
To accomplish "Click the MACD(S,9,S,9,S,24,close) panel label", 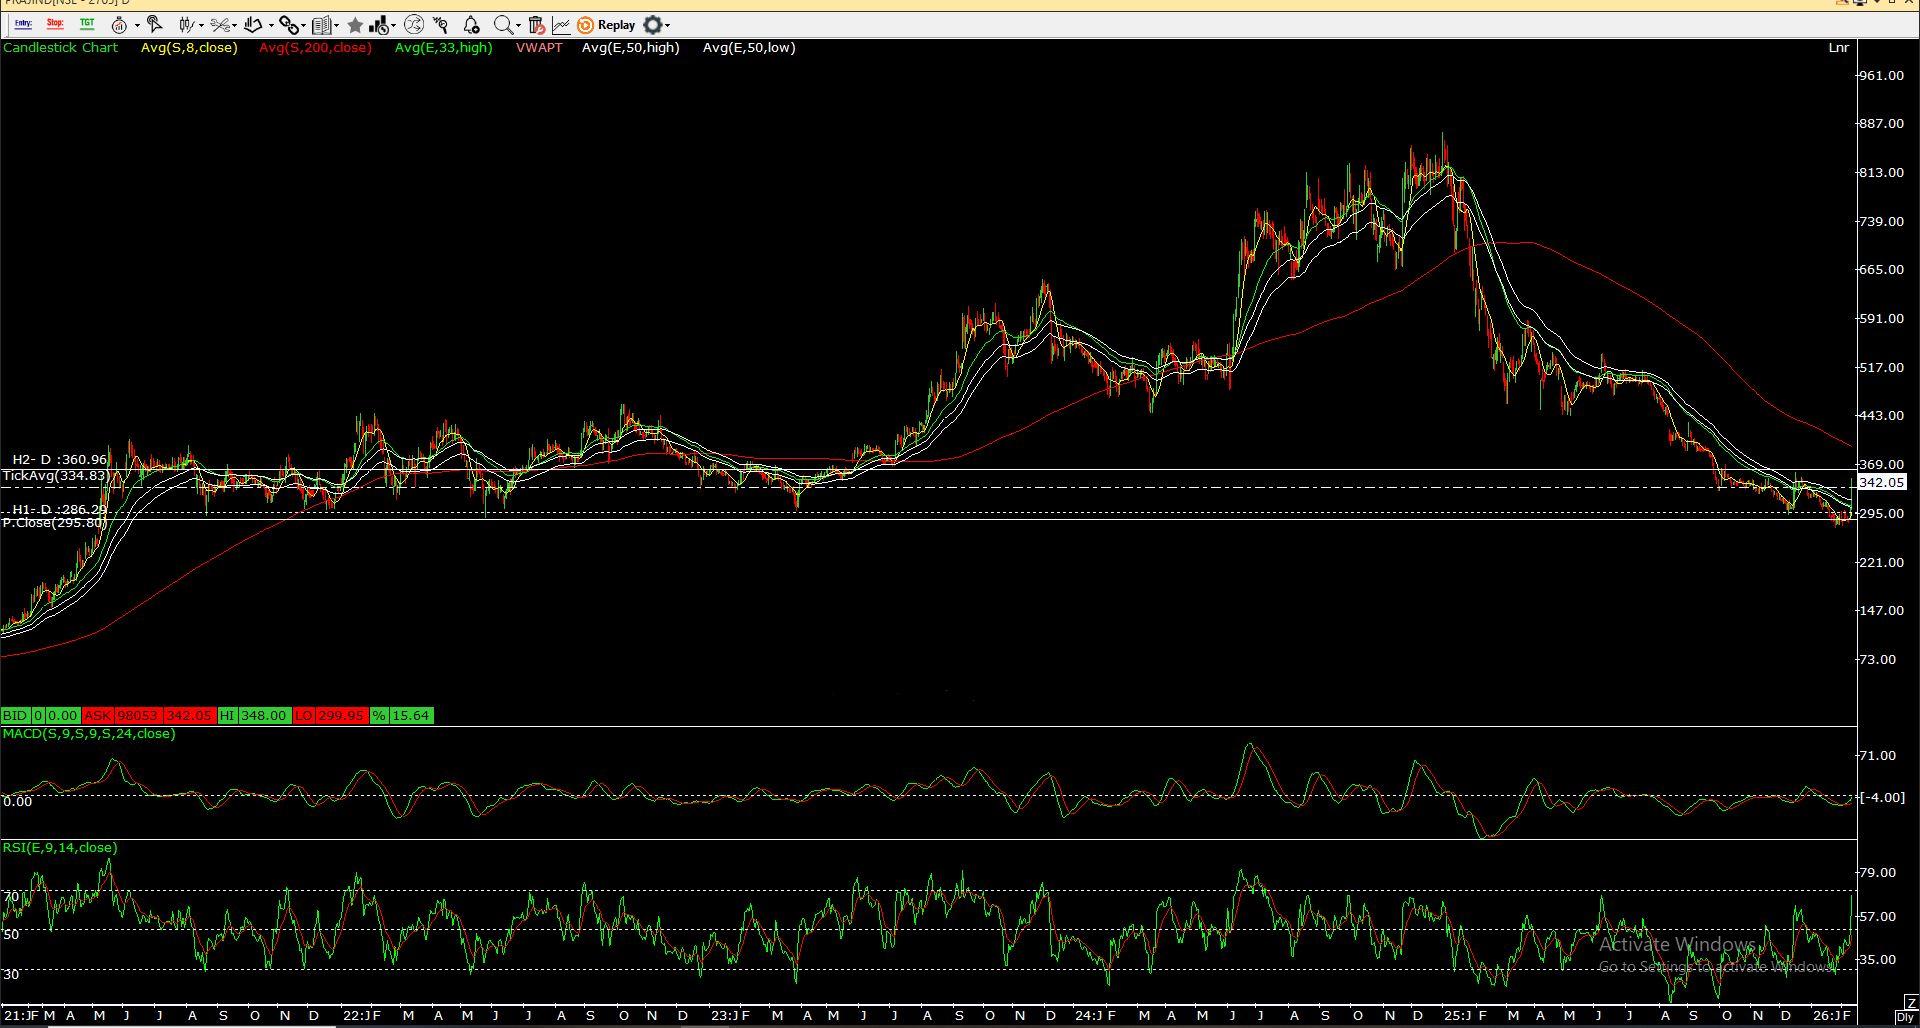I will click(x=89, y=734).
